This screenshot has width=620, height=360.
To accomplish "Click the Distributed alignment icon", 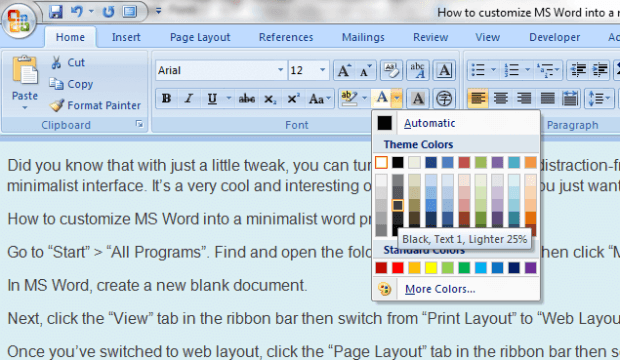I will pos(570,98).
